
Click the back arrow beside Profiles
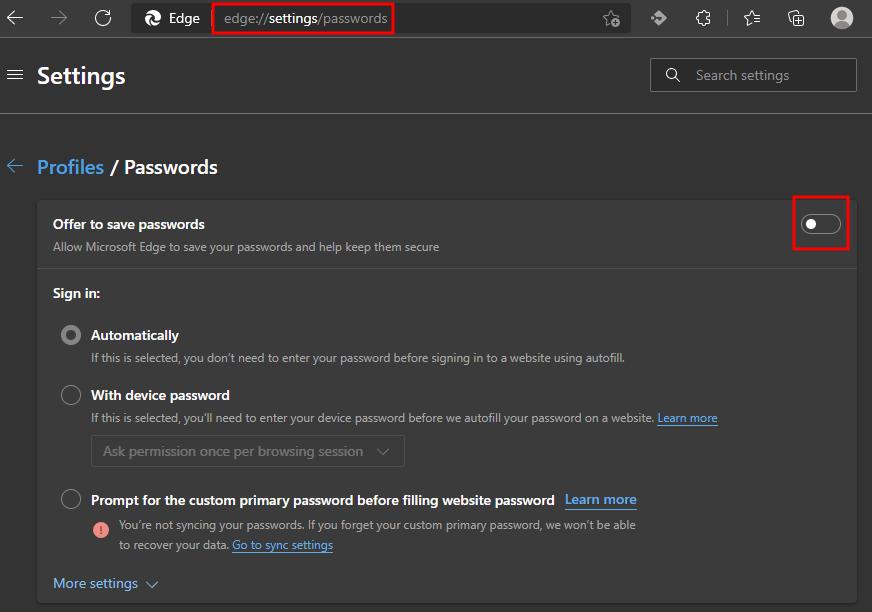pyautogui.click(x=15, y=166)
